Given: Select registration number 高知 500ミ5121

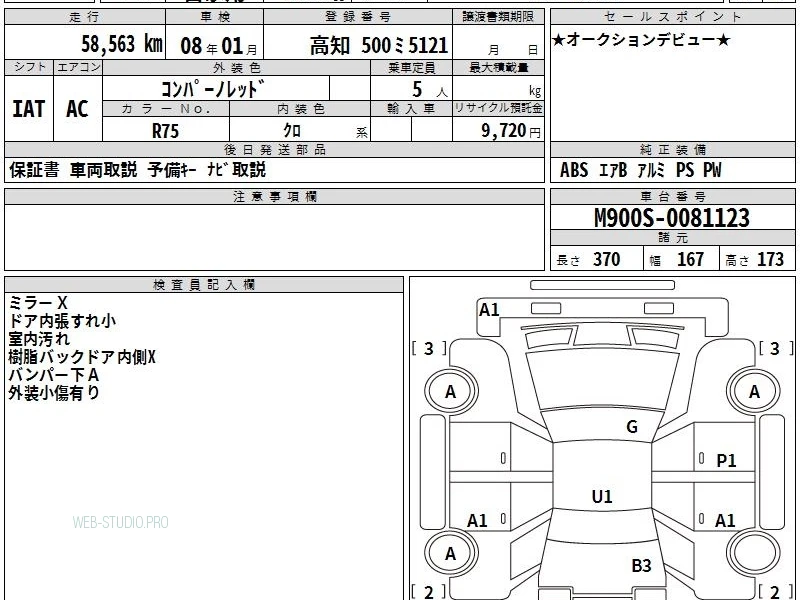Looking at the screenshot, I should [379, 45].
